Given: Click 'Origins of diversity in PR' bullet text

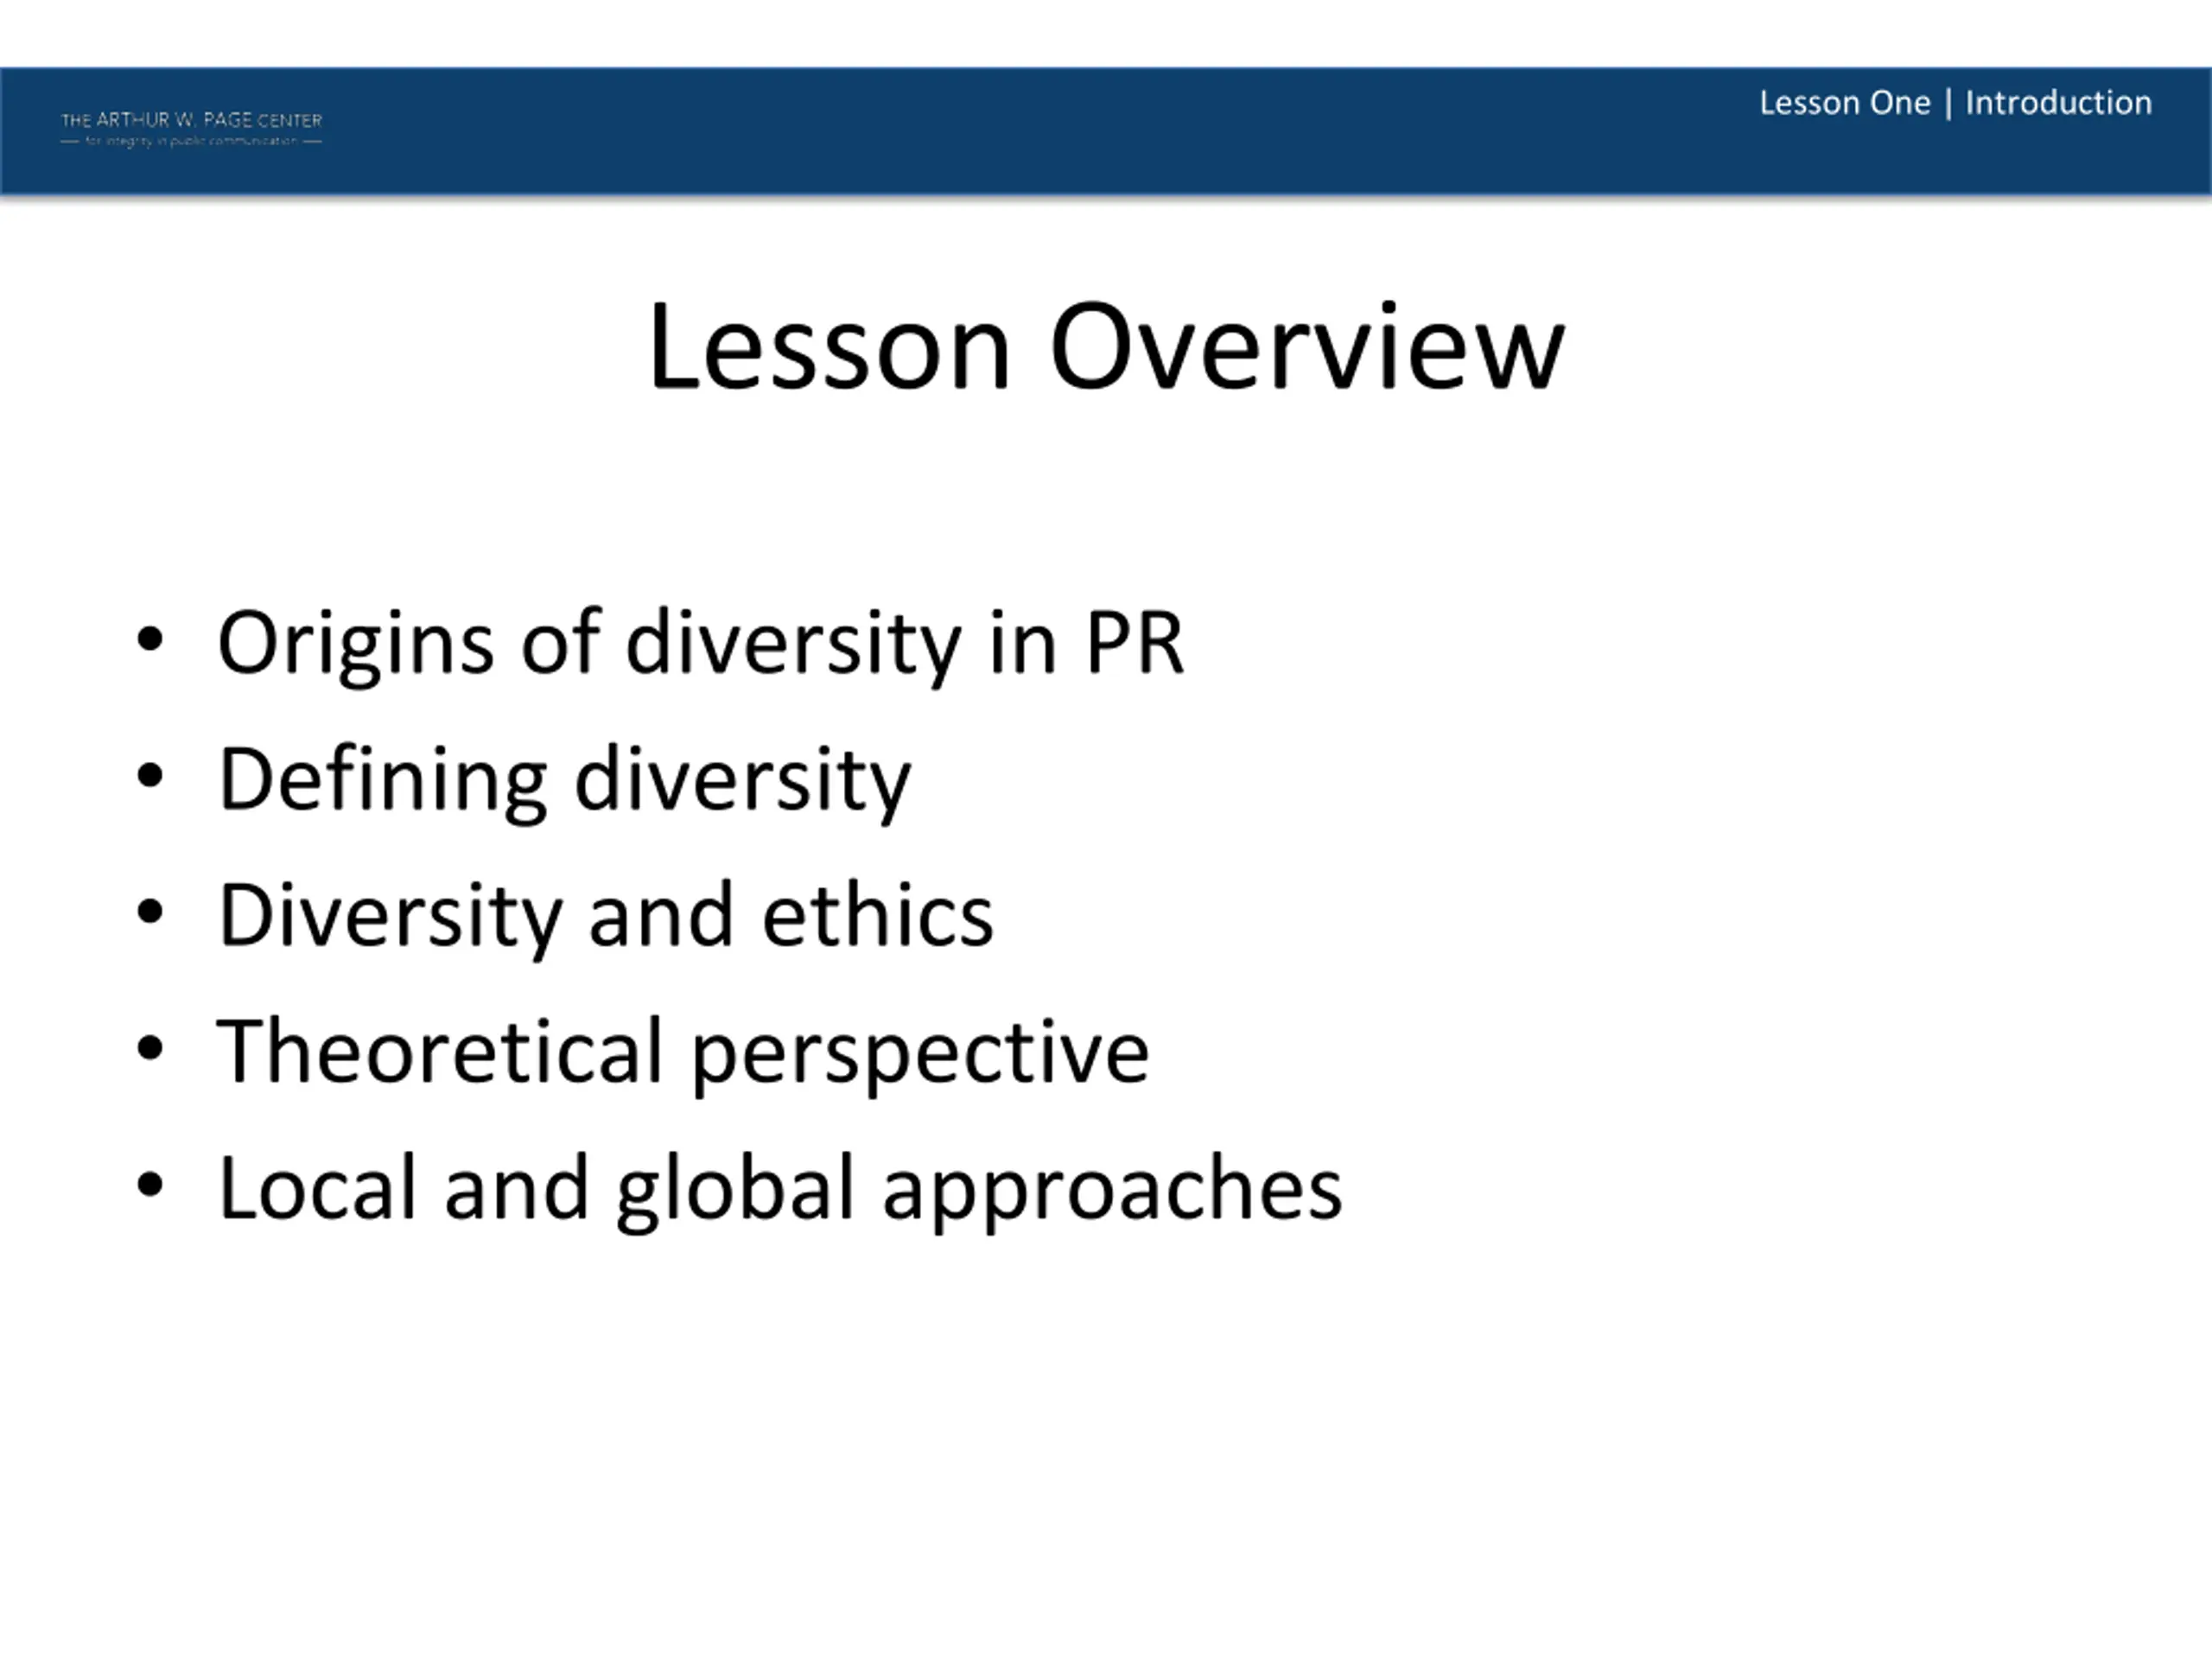Looking at the screenshot, I should pos(701,645).
